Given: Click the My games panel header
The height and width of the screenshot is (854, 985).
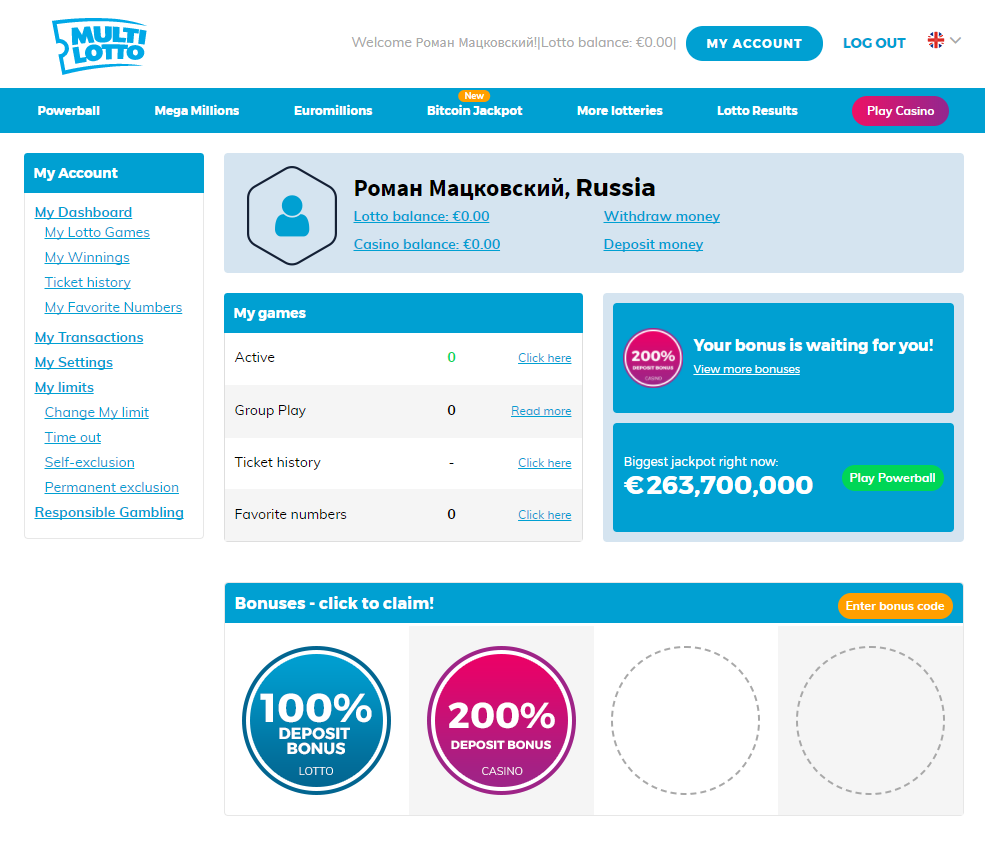Looking at the screenshot, I should click(403, 313).
